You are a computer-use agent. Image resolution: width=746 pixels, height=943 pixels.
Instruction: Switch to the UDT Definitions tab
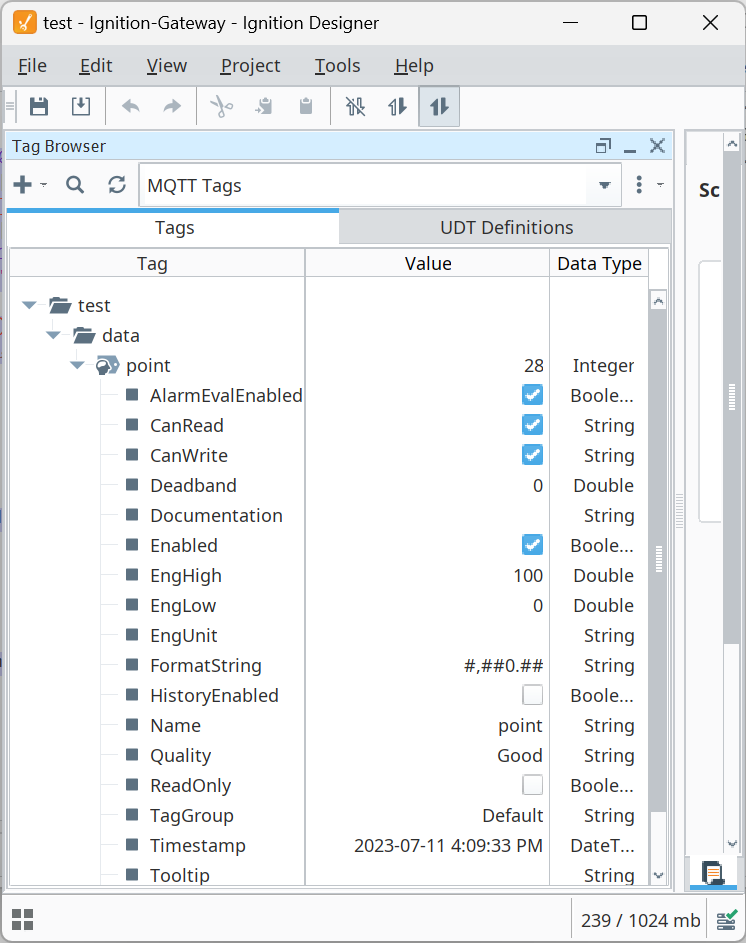[x=506, y=227]
